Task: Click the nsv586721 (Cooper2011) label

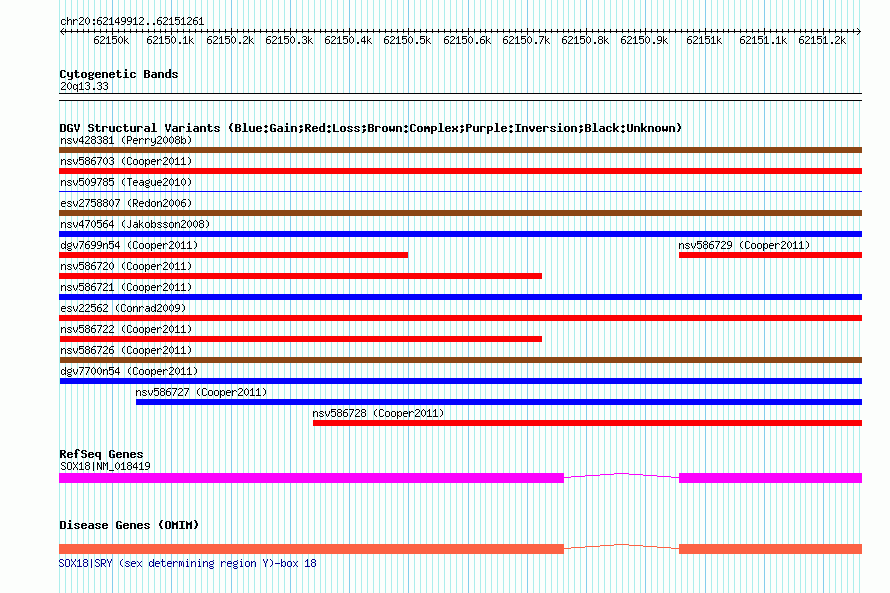Action: (x=126, y=287)
